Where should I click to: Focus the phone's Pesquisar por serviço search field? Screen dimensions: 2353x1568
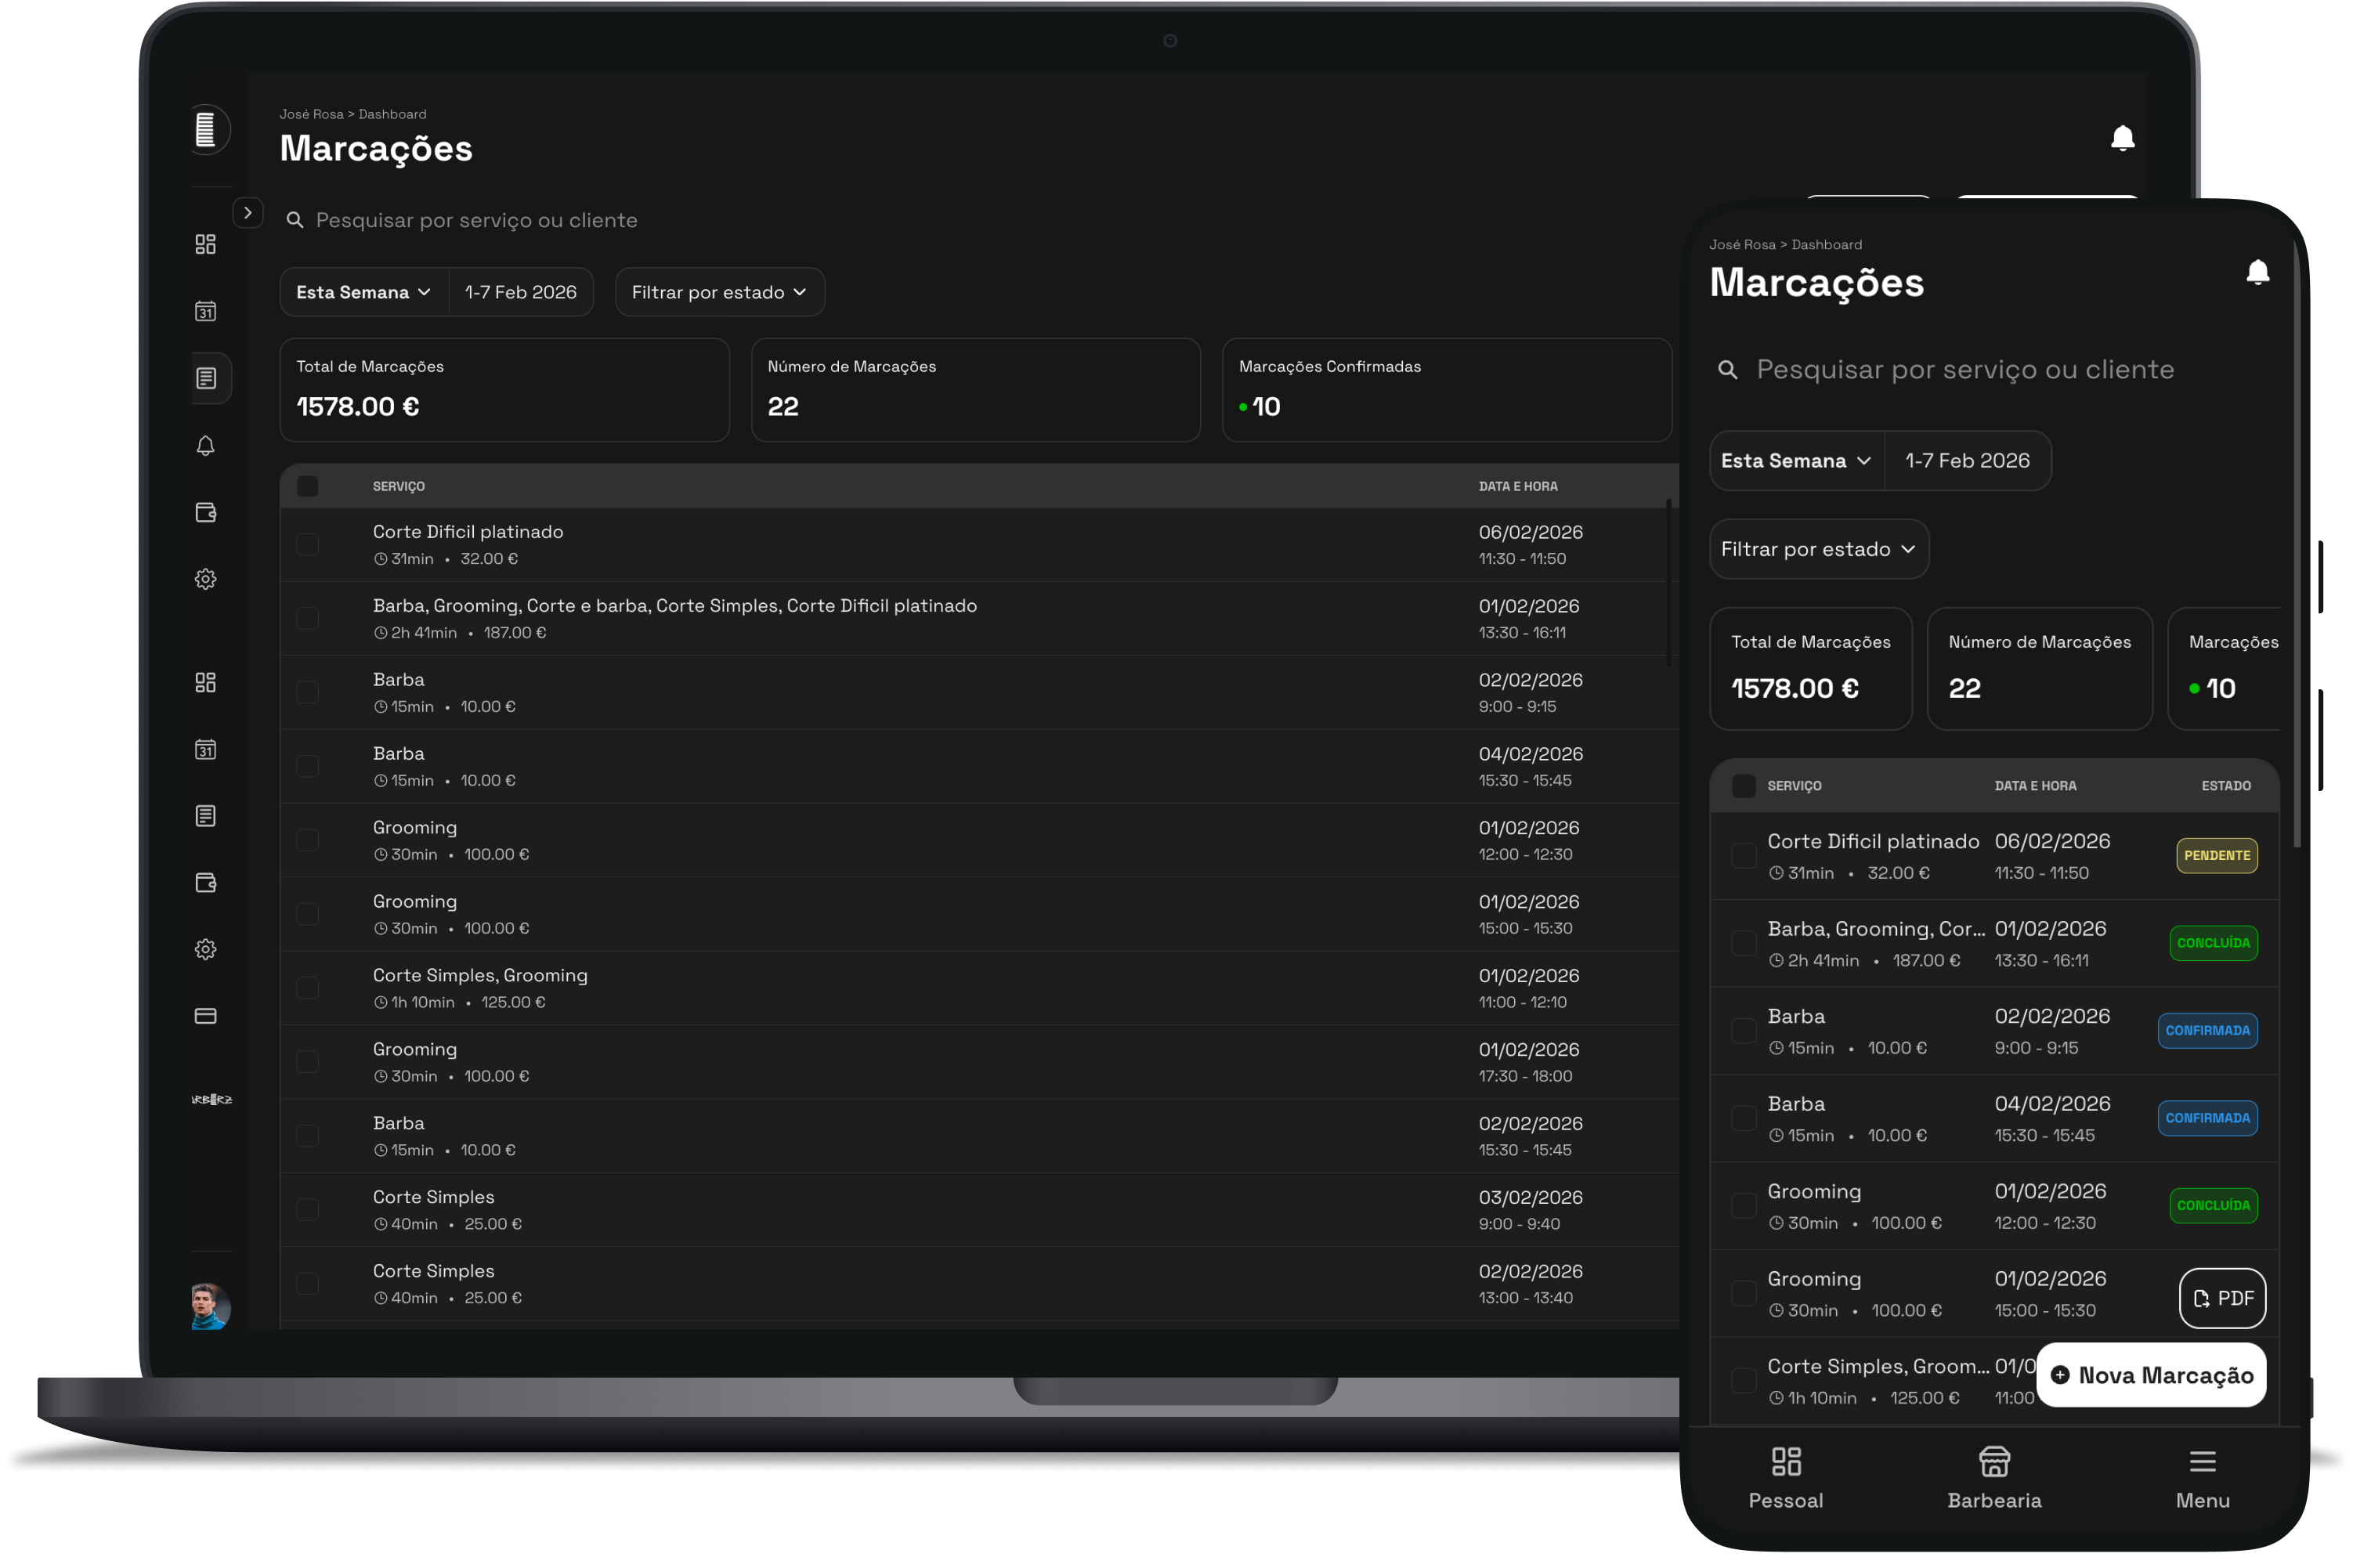pos(1964,370)
